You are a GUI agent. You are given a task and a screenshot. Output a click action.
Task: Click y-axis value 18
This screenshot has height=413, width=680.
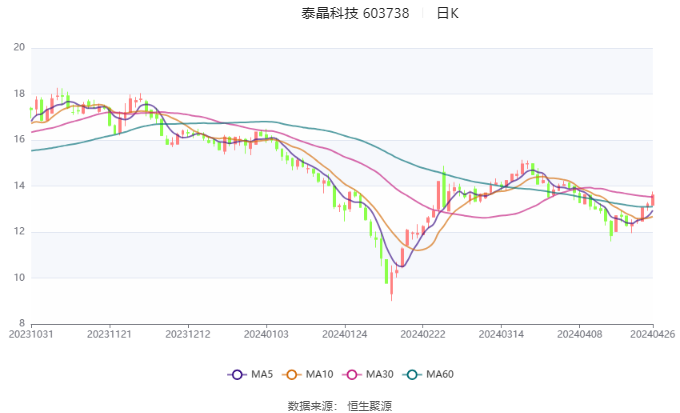tap(19, 94)
